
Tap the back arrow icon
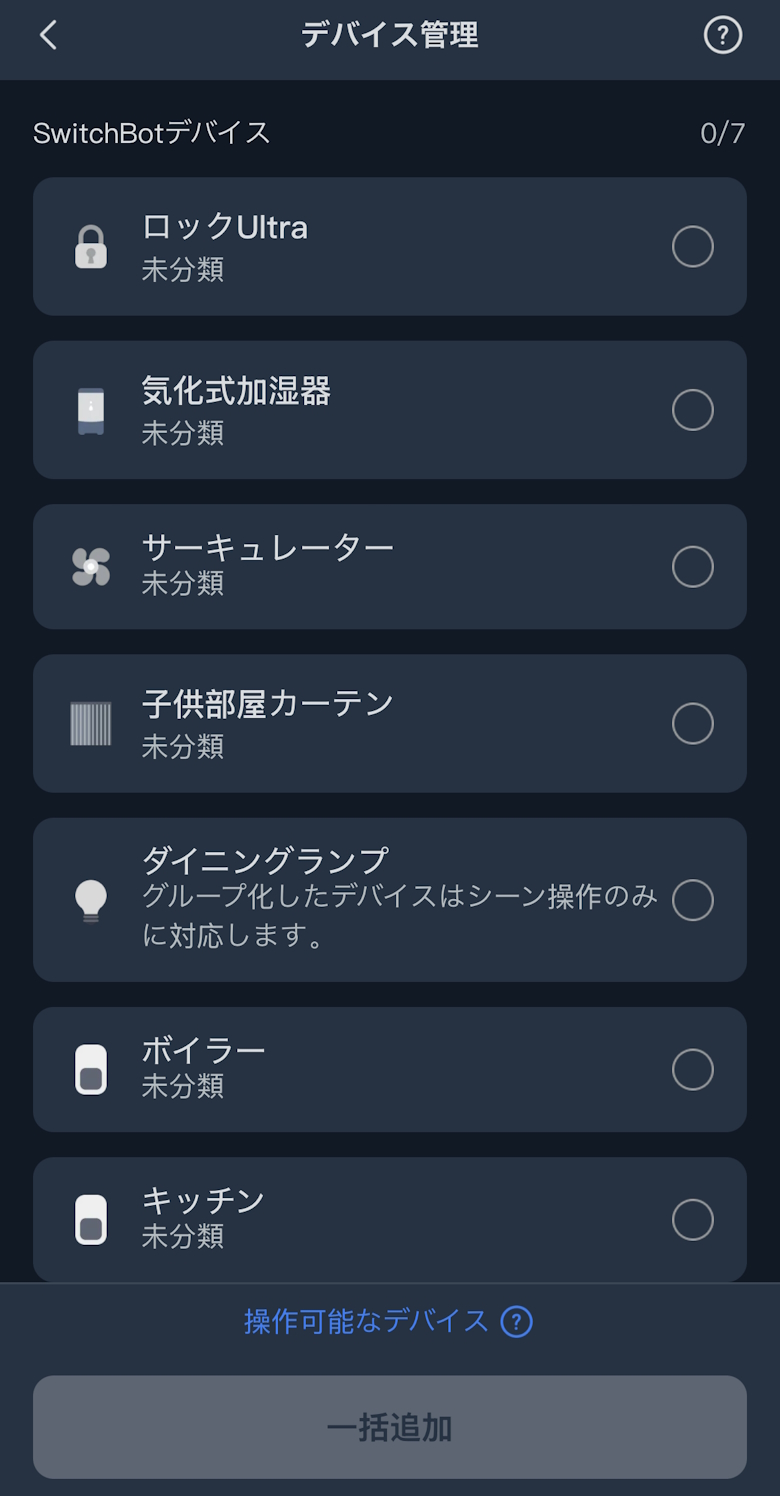tap(48, 36)
